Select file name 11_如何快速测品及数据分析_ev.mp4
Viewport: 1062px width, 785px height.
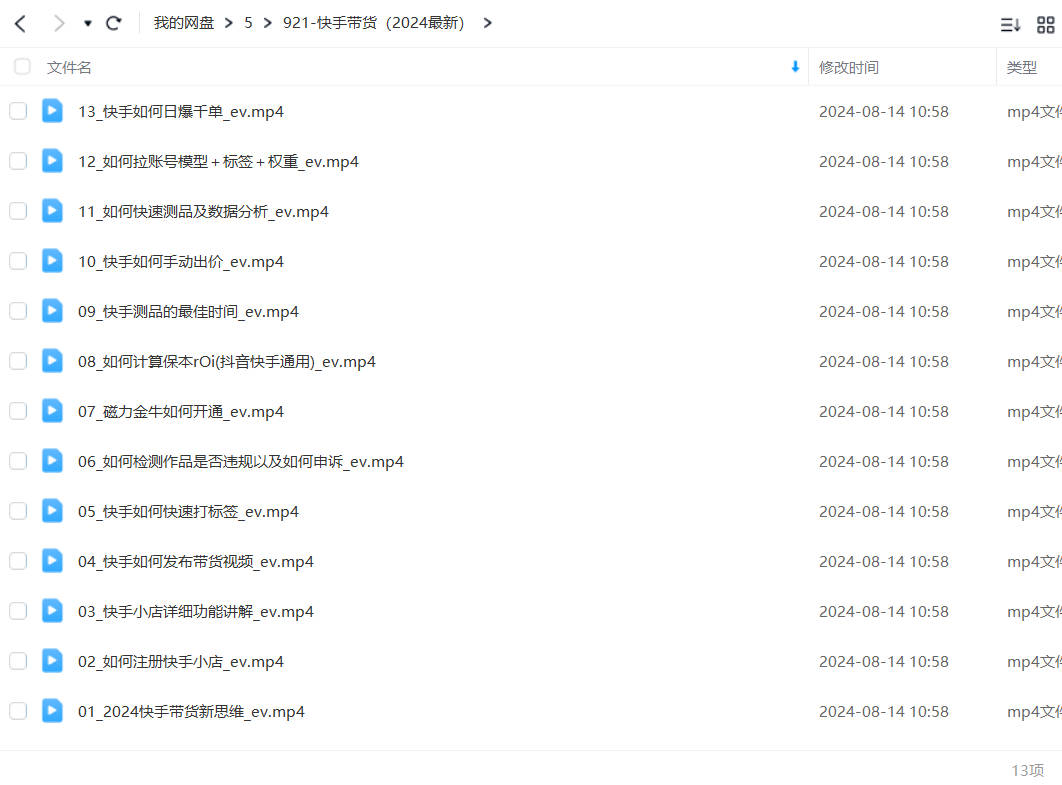click(x=203, y=212)
